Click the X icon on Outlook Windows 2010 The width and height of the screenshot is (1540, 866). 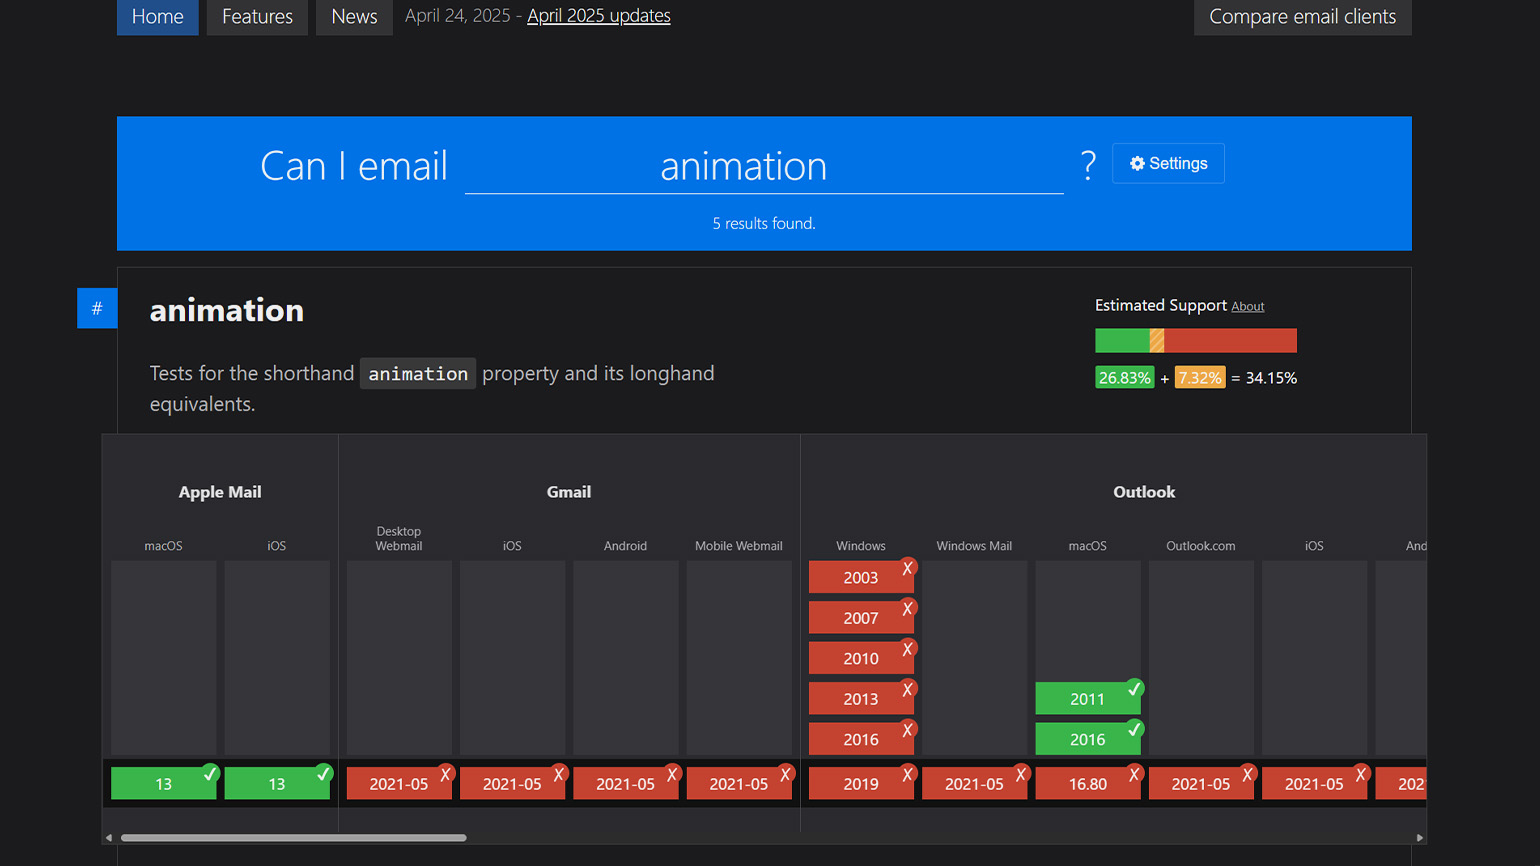tap(908, 649)
